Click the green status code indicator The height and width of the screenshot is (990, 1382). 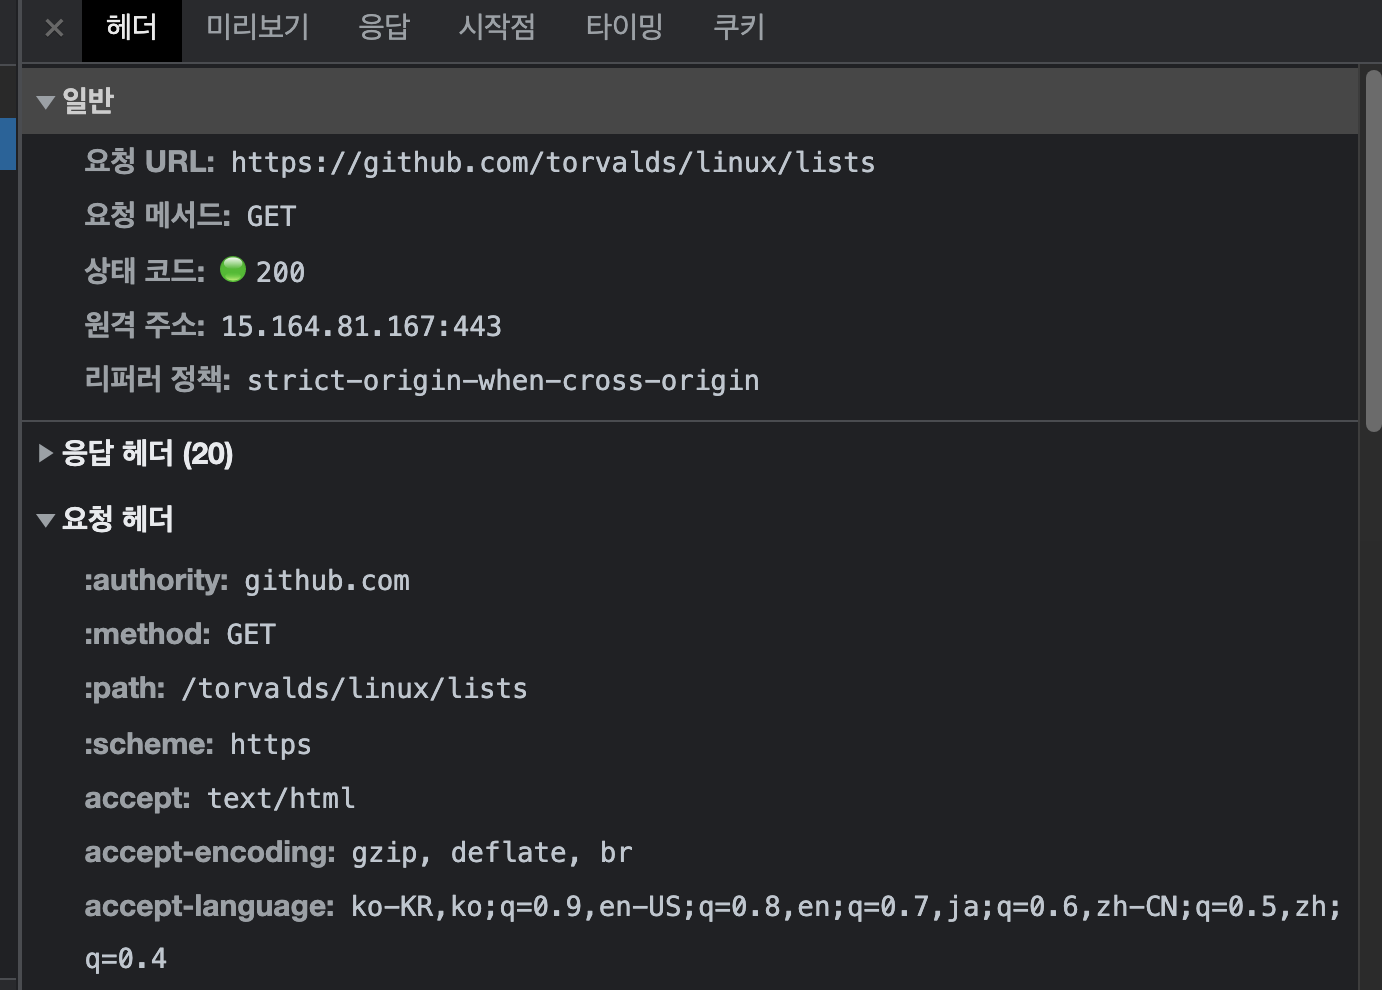tap(233, 269)
